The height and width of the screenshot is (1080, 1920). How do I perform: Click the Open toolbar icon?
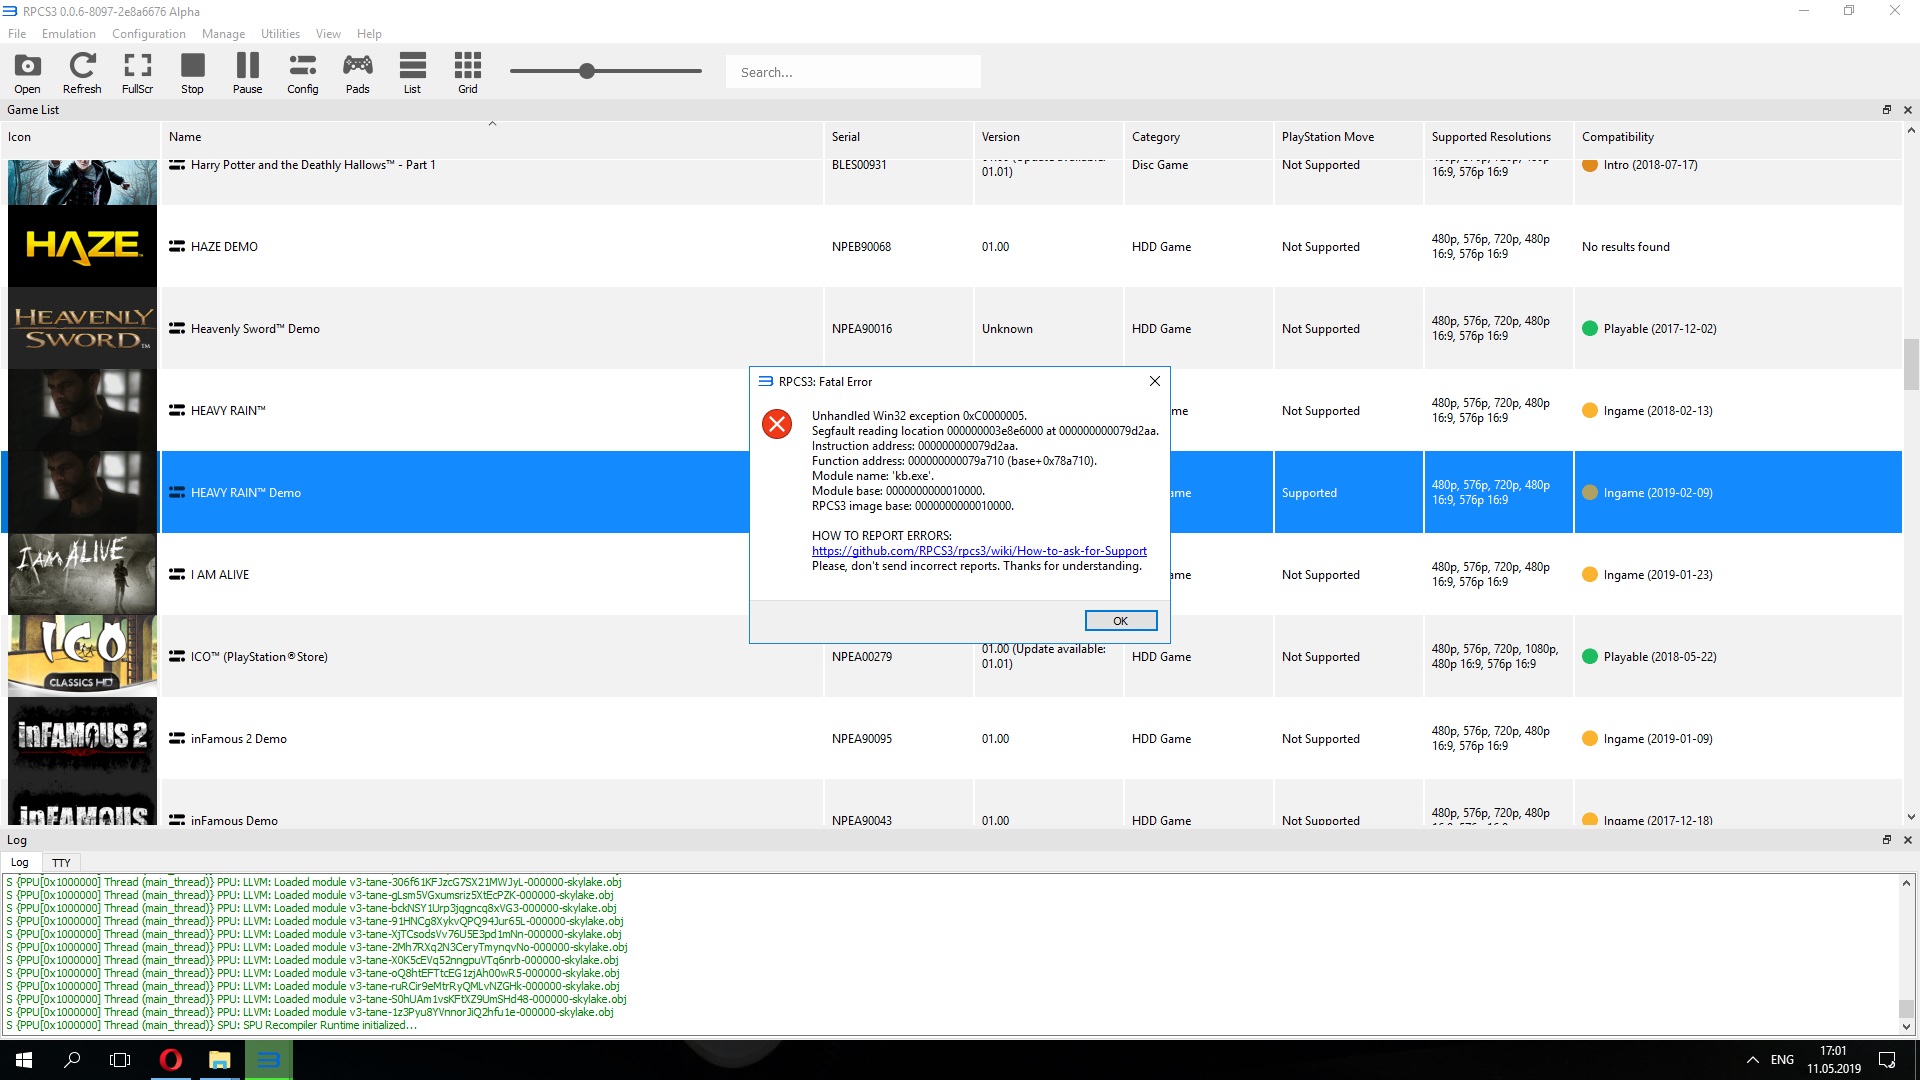(x=27, y=73)
